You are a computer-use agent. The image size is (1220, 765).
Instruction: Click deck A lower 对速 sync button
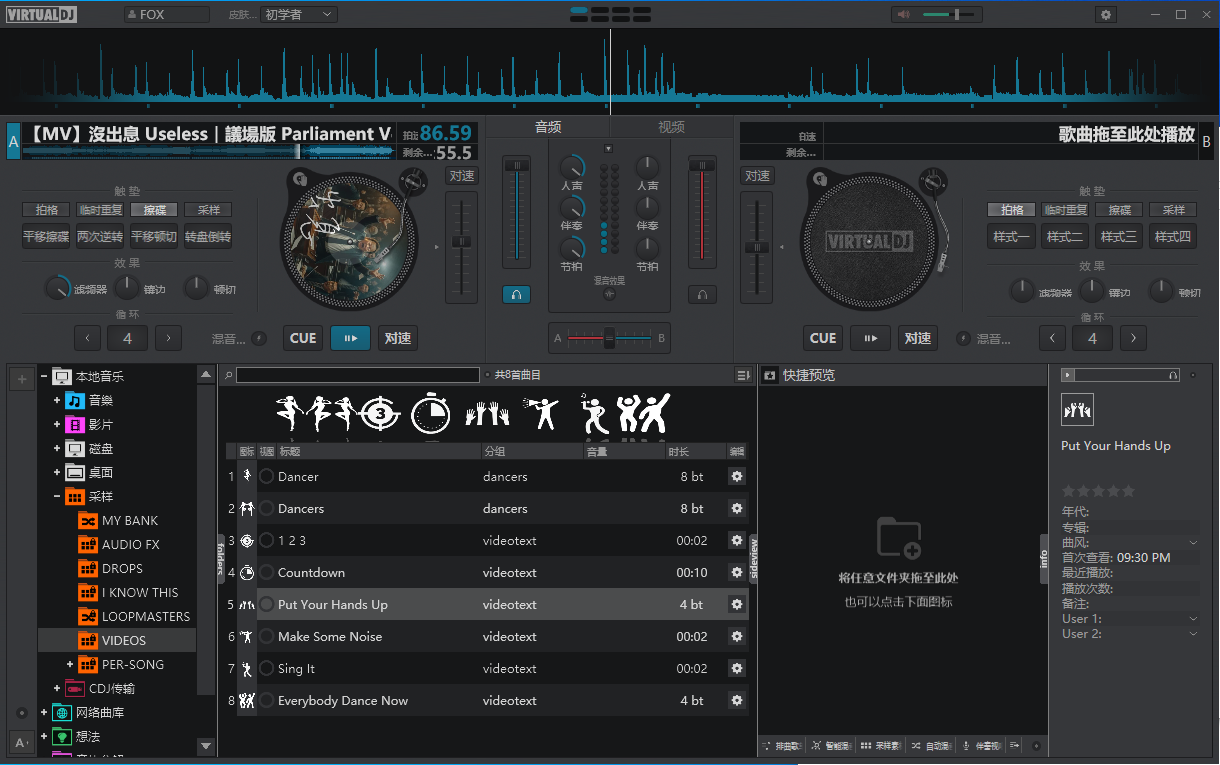click(x=398, y=338)
